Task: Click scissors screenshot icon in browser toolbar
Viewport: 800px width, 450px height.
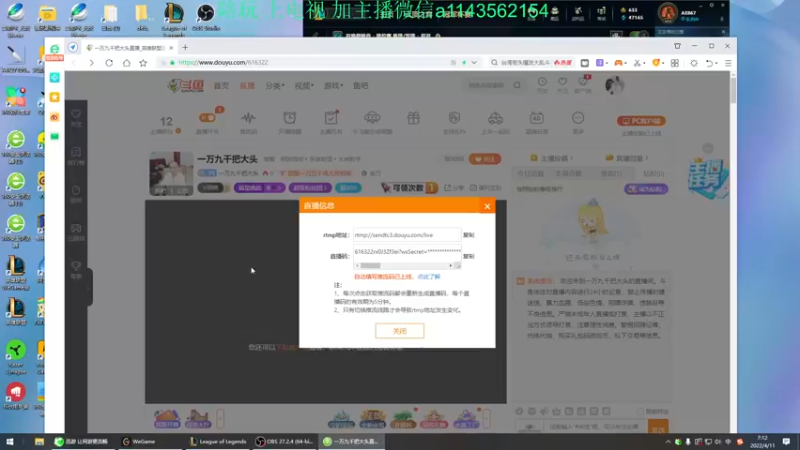Action: (637, 63)
